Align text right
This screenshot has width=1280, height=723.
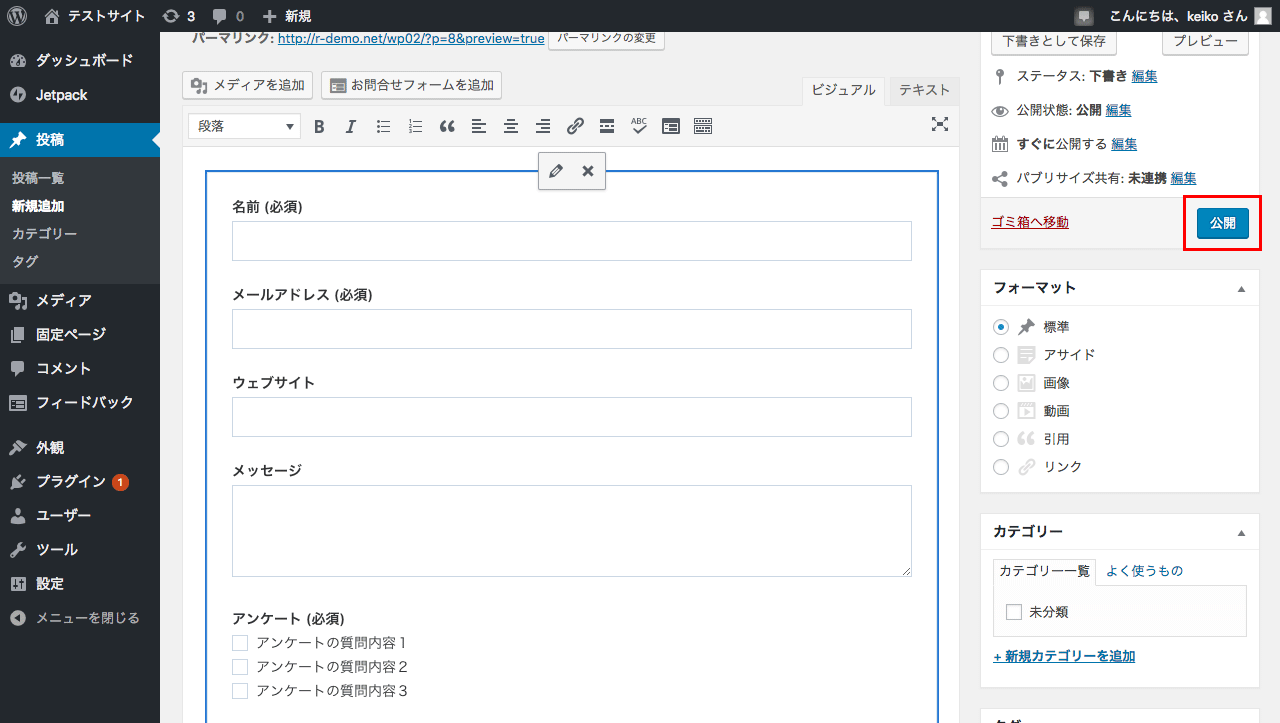tap(543, 126)
